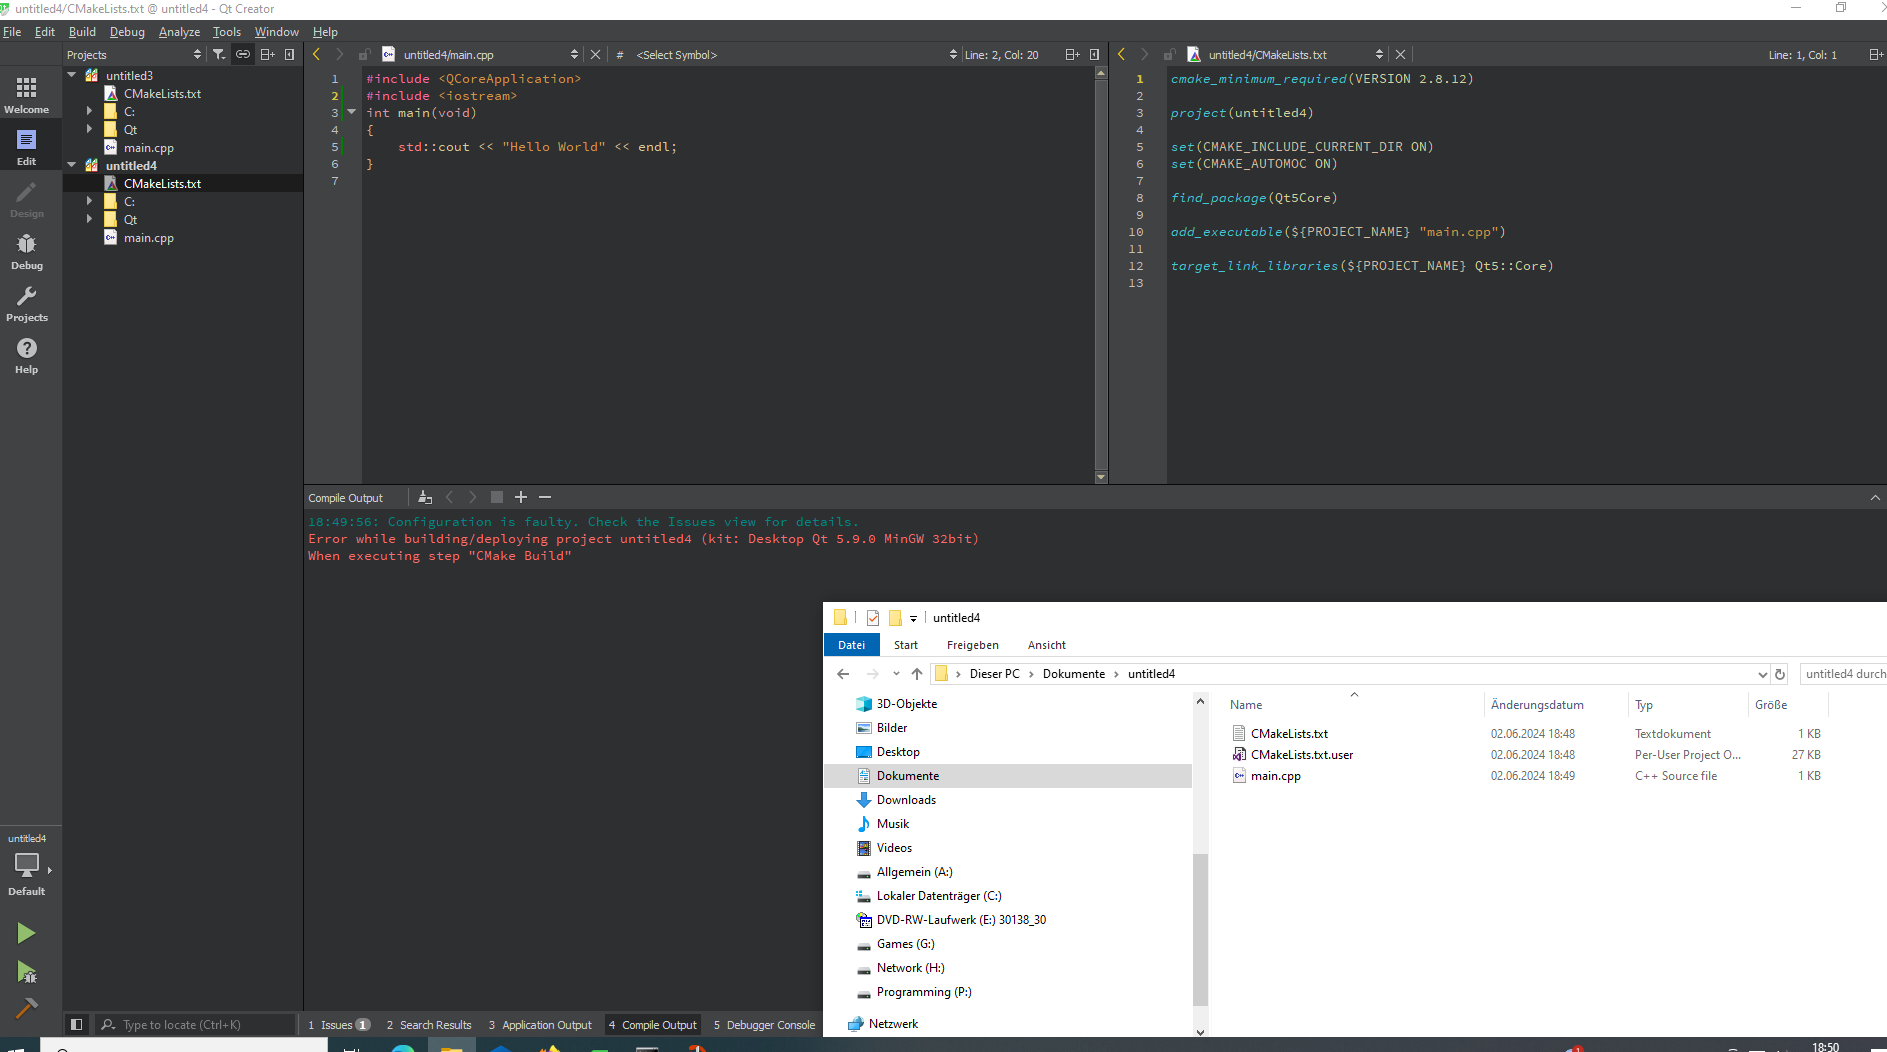Open Help mode in sidebar

coord(27,356)
